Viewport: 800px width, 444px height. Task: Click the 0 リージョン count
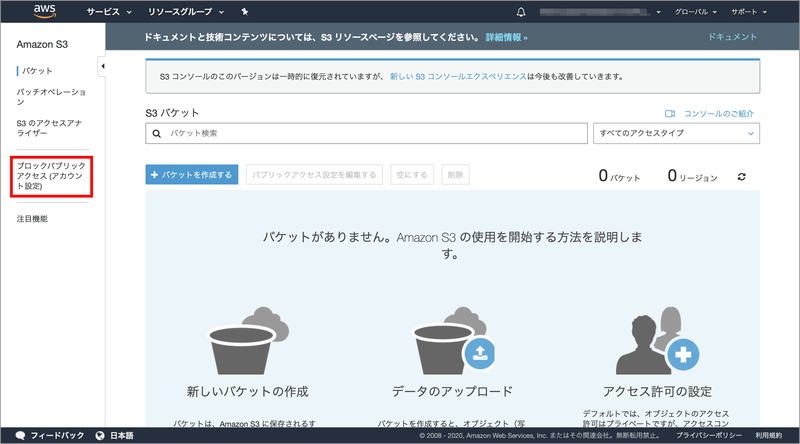click(x=692, y=176)
